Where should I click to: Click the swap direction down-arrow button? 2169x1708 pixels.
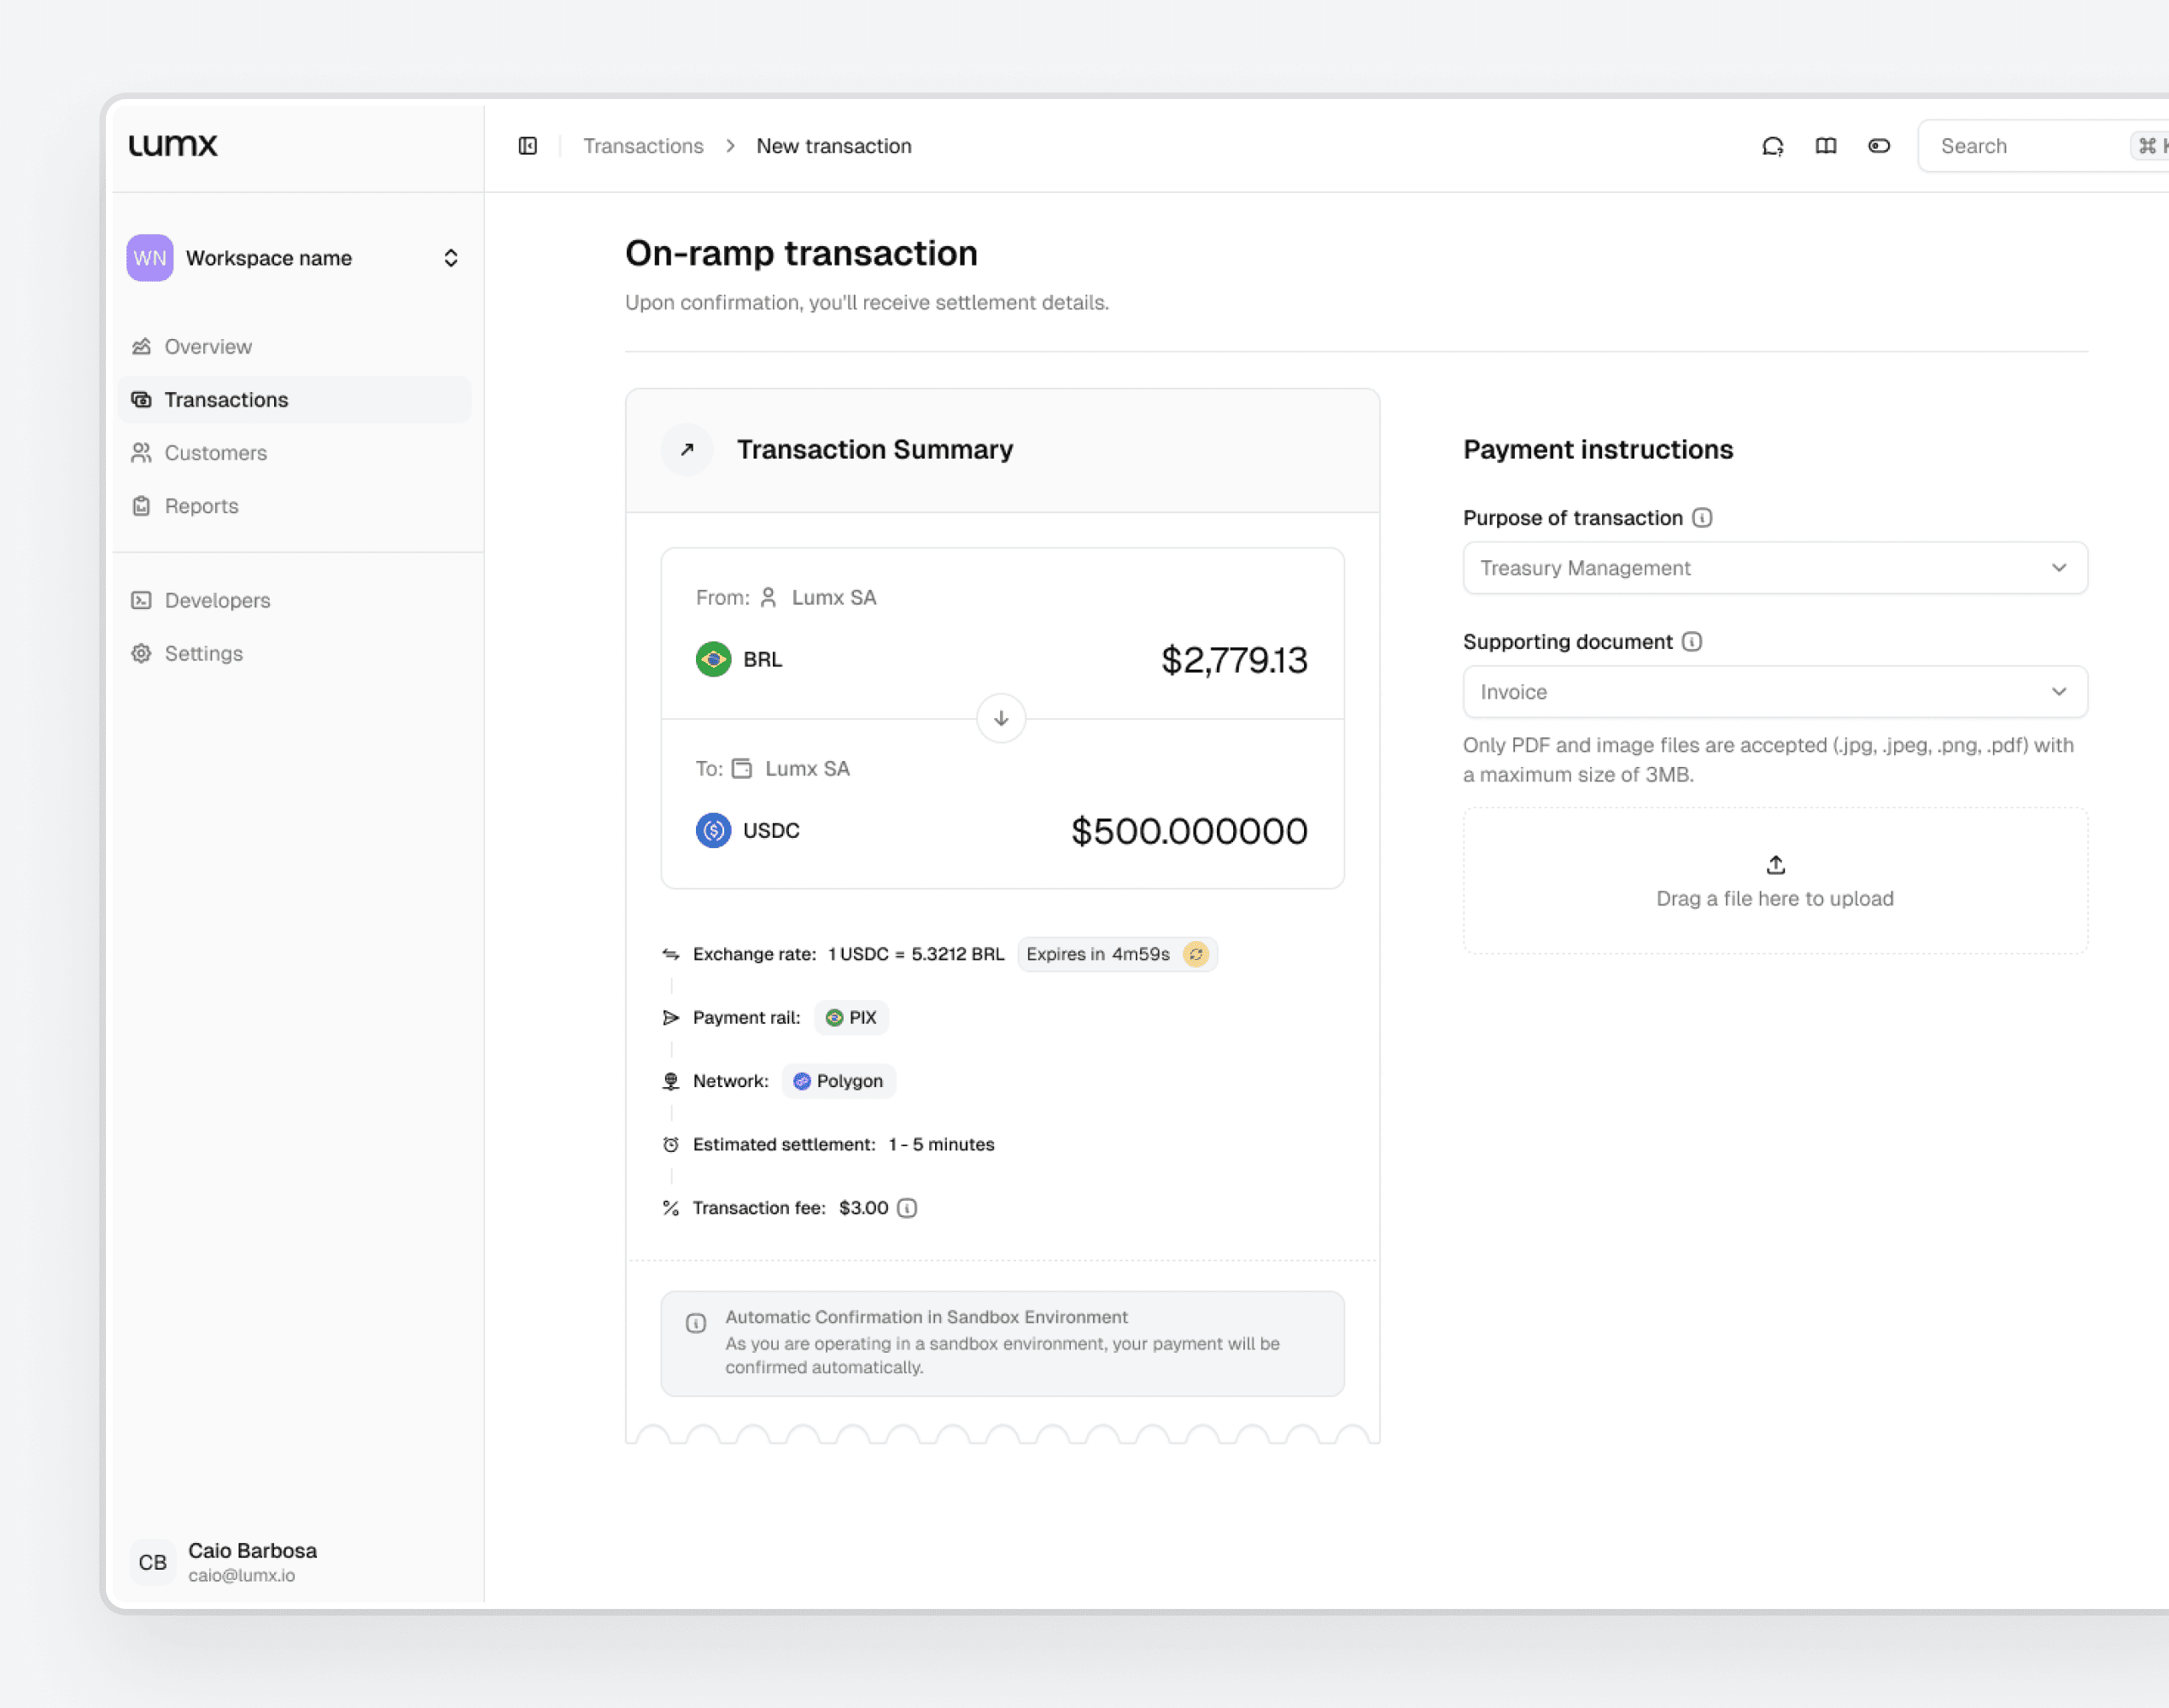tap(1001, 718)
